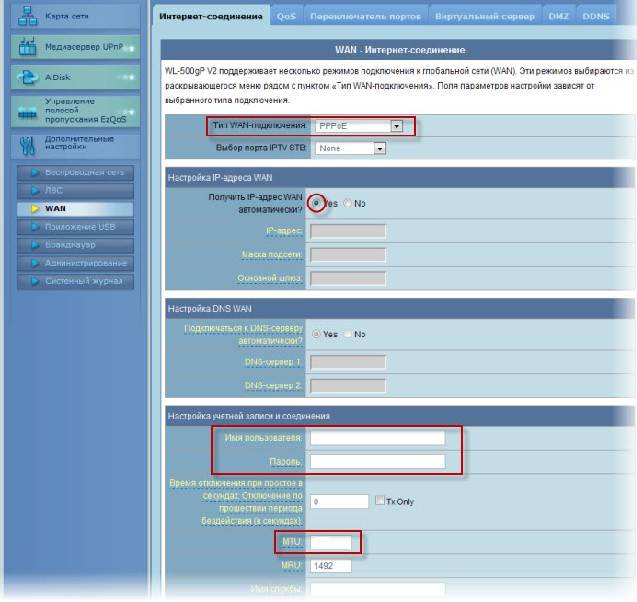Screen dimensions: 637x602
Task: Select Yes for automatic DNS server connection
Action: (316, 333)
